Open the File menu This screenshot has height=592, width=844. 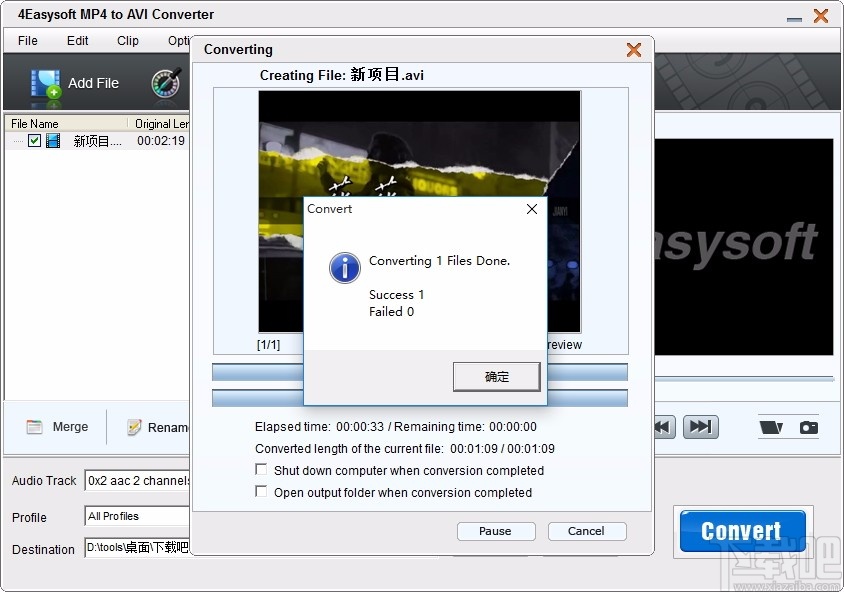coord(26,41)
